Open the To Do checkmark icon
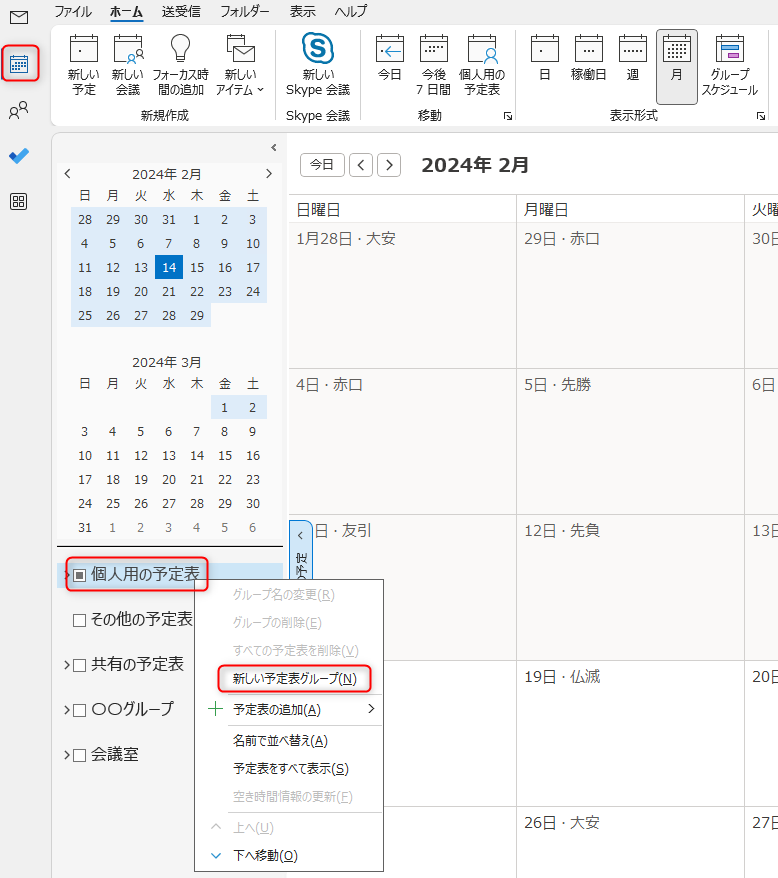778x878 pixels. point(19,156)
